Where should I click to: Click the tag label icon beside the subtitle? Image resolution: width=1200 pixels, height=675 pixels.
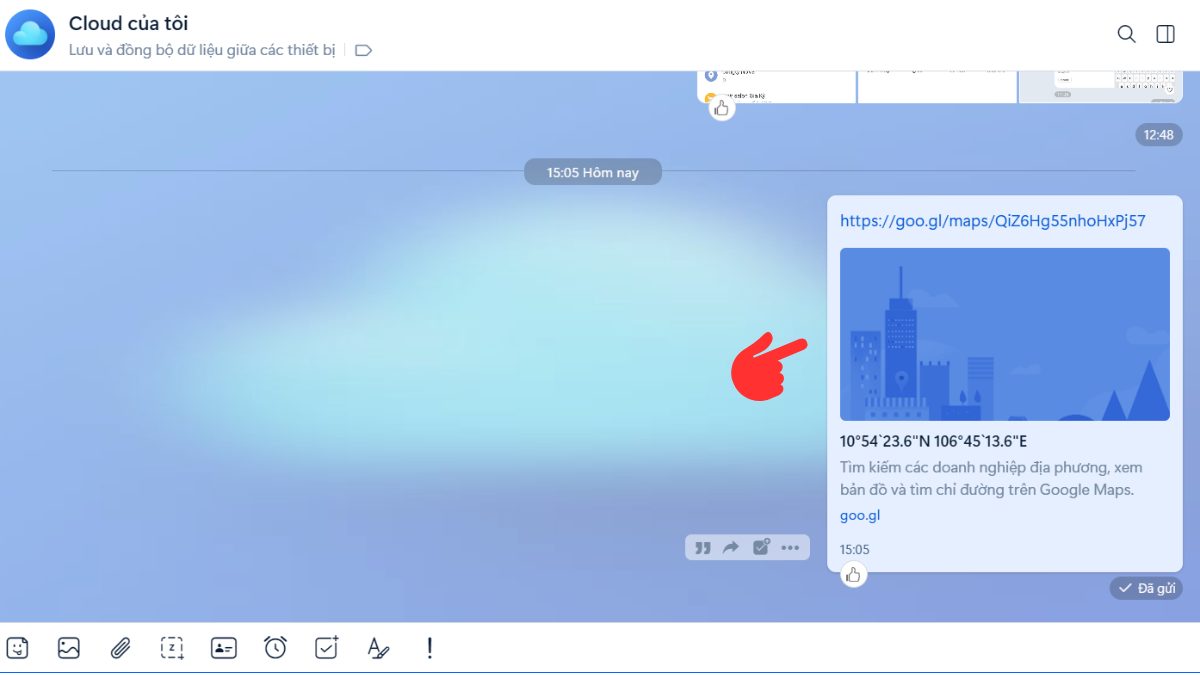click(x=363, y=50)
